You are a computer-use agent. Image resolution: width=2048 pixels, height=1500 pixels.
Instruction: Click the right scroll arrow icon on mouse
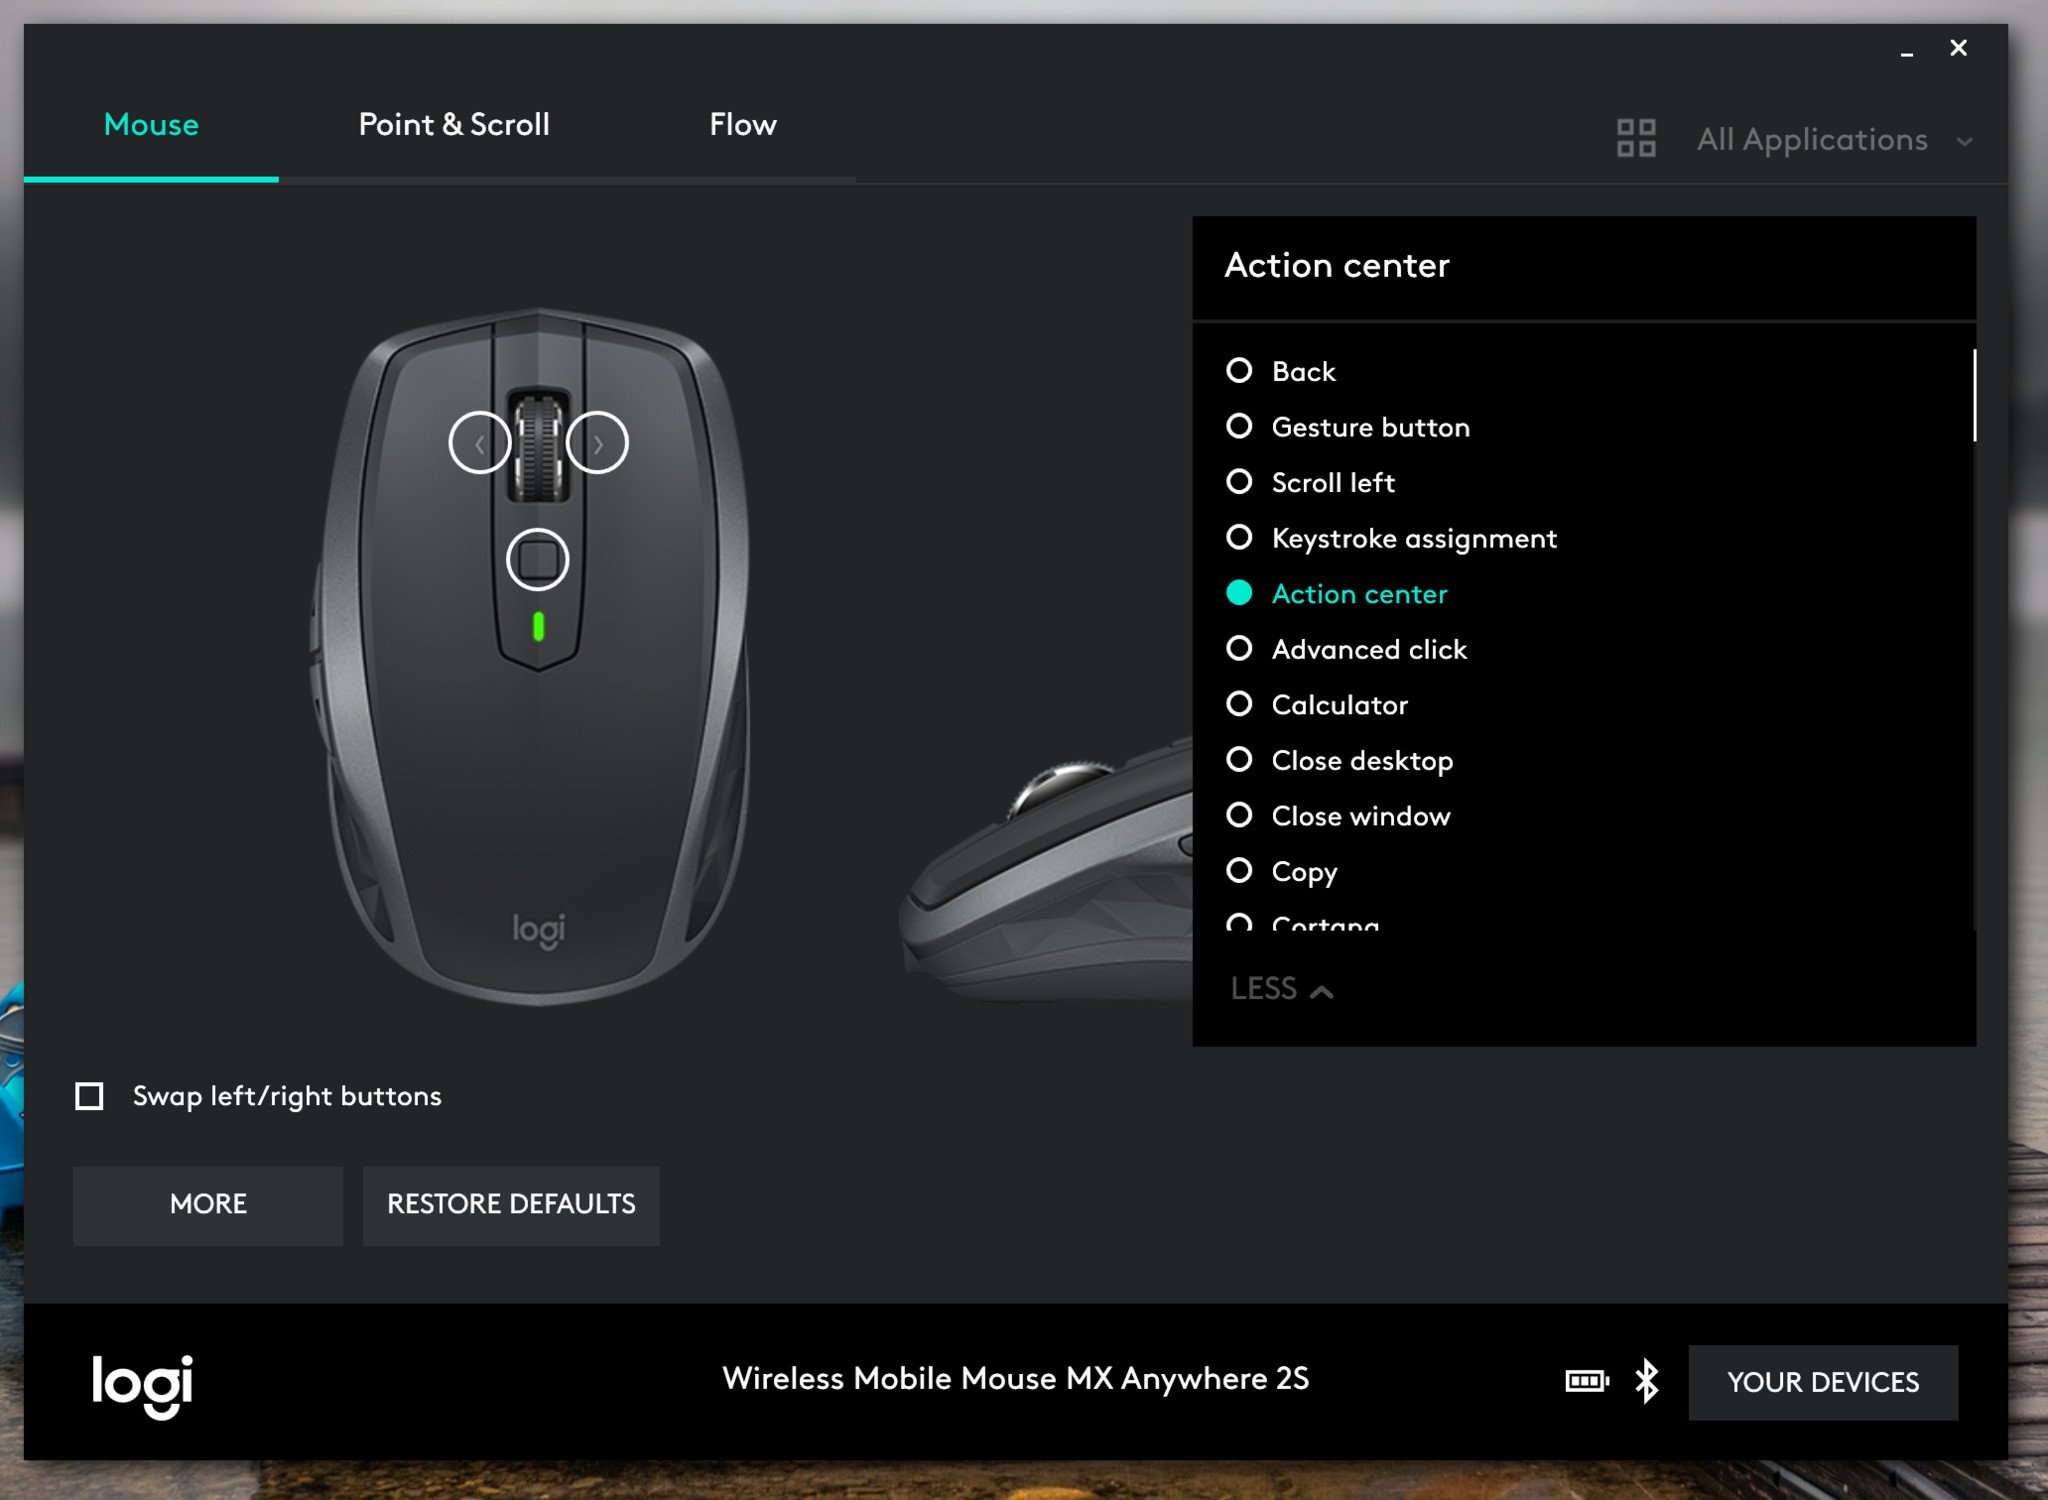click(x=598, y=442)
